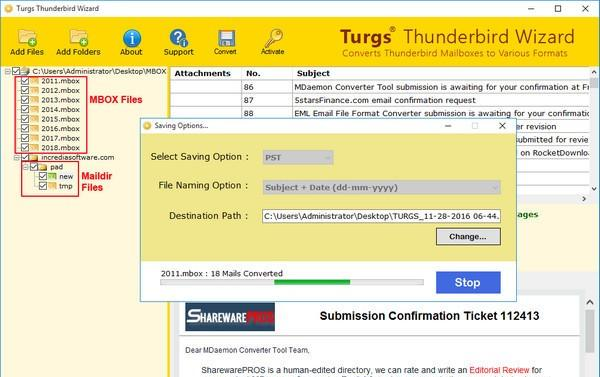
Task: Click preview pane scrollbar up arrow
Action: pyautogui.click(x=590, y=302)
